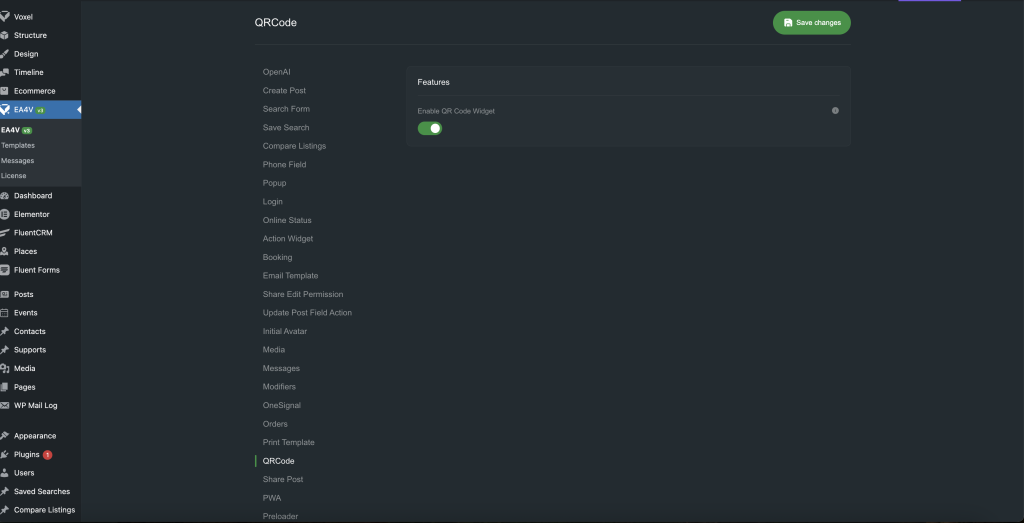Open Ecommerce via its sidebar icon
The image size is (1024, 523).
click(x=5, y=91)
